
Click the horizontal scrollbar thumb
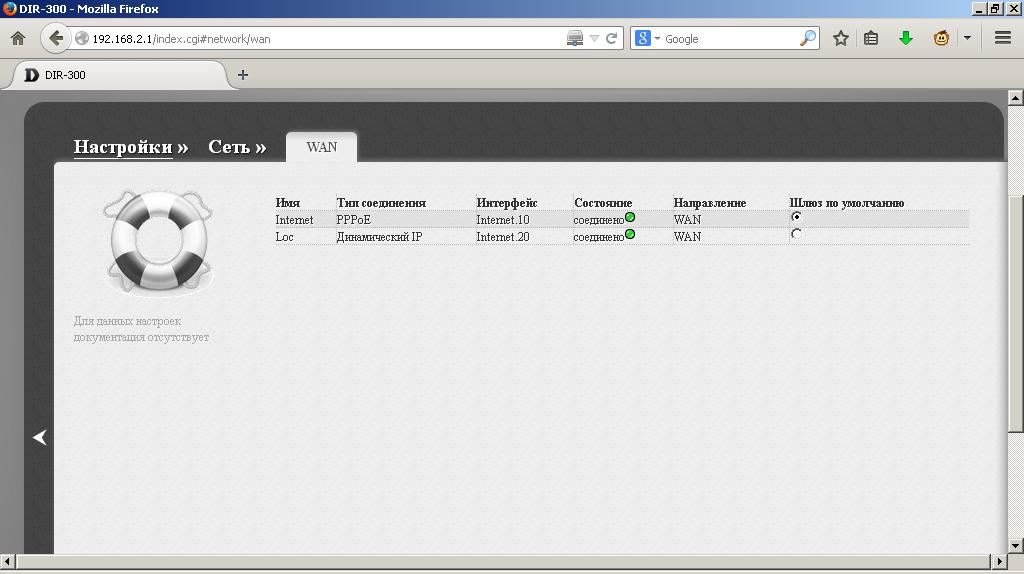pyautogui.click(x=503, y=561)
